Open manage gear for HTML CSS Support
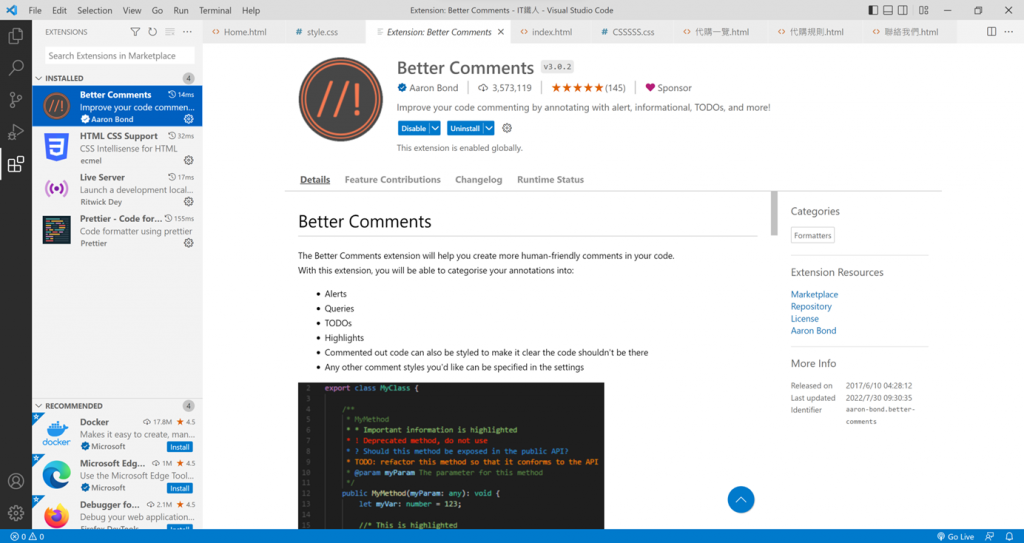 (189, 160)
